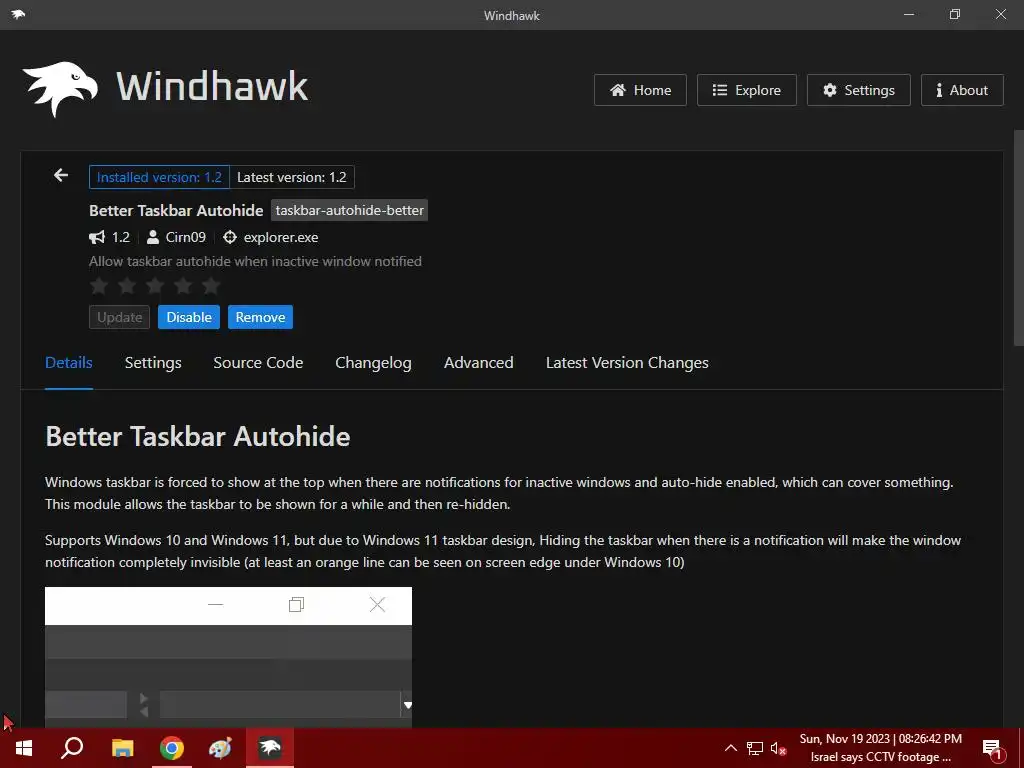The image size is (1024, 768).
Task: Rate the mod one star
Action: [99, 285]
